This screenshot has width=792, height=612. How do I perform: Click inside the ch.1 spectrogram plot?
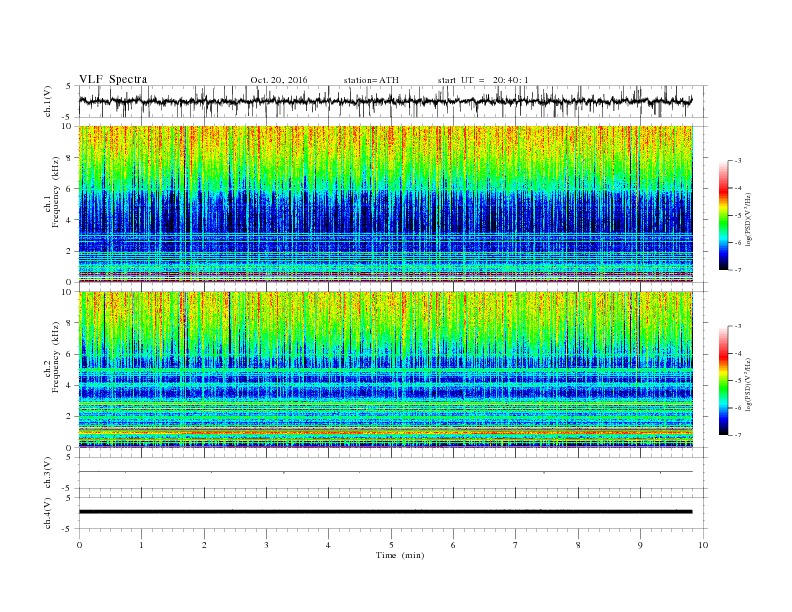(386, 204)
